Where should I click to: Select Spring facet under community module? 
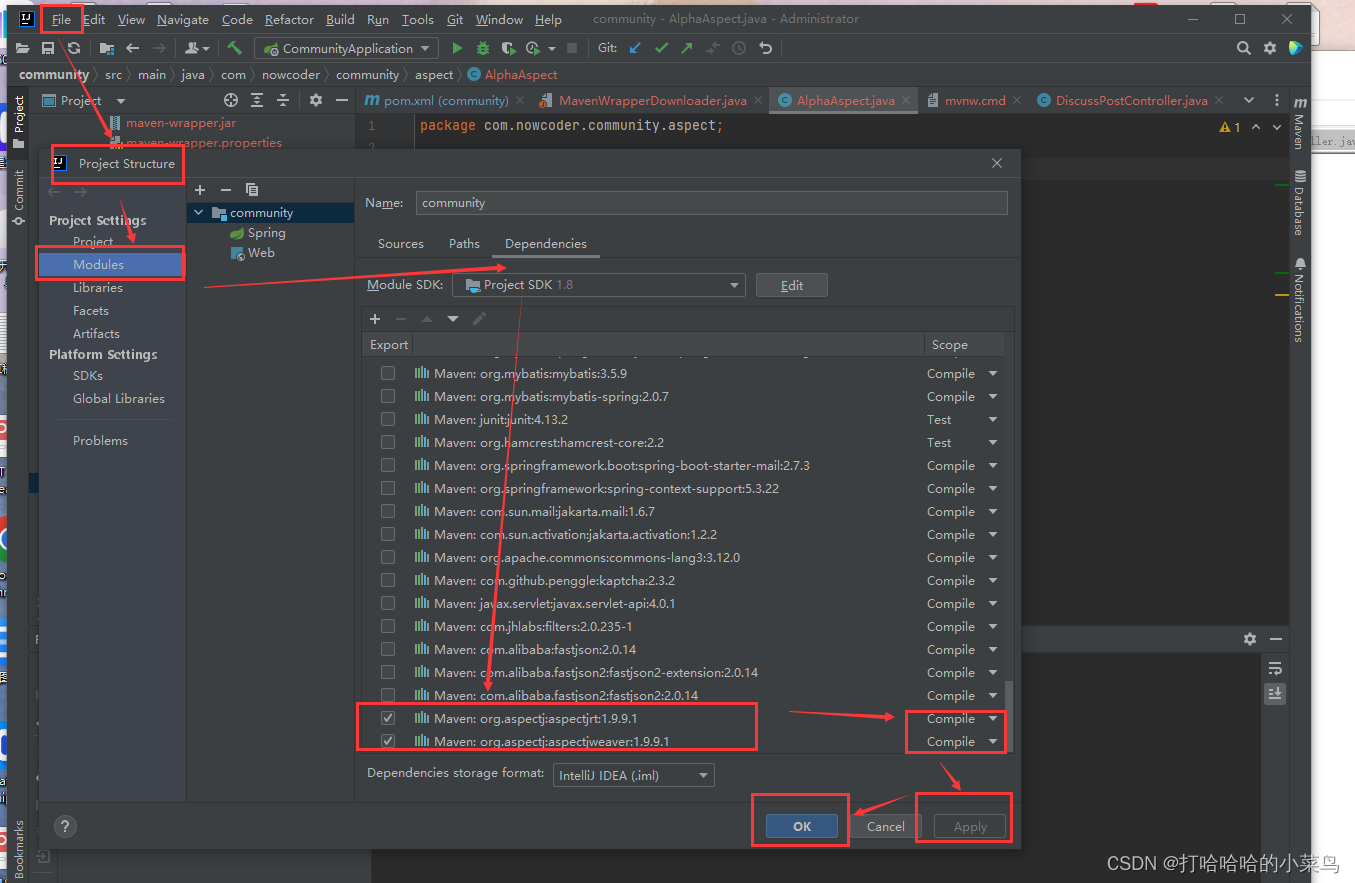tap(259, 232)
